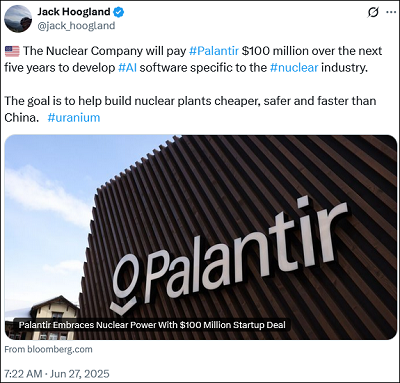Screen dimensions: 400x383
Task: Open the #nuclear hashtag
Action: [x=294, y=68]
